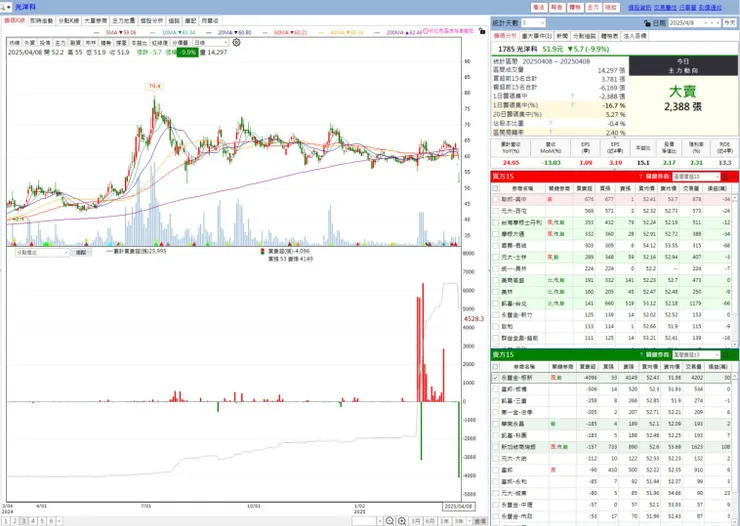
Task: Zoom in the chart with plus magnifier
Action: coord(402,521)
